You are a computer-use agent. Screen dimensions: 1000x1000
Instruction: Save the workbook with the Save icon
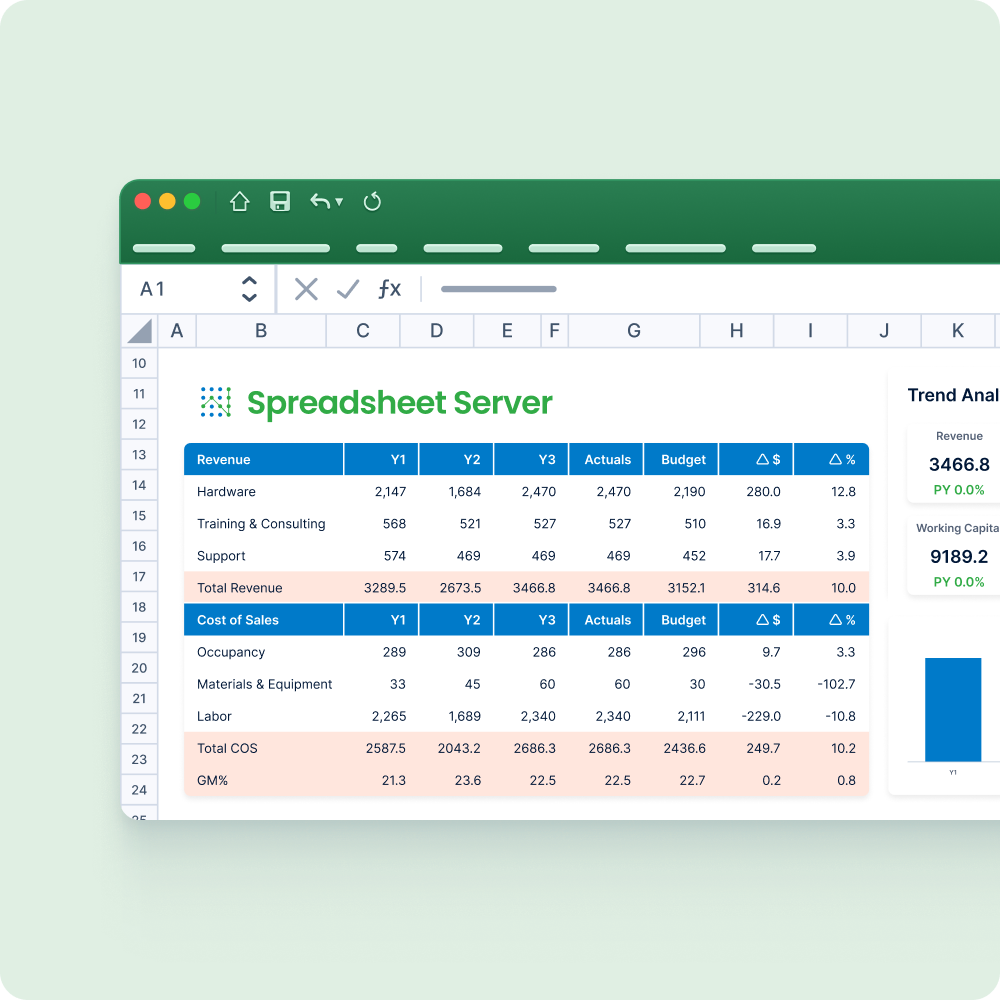click(280, 201)
